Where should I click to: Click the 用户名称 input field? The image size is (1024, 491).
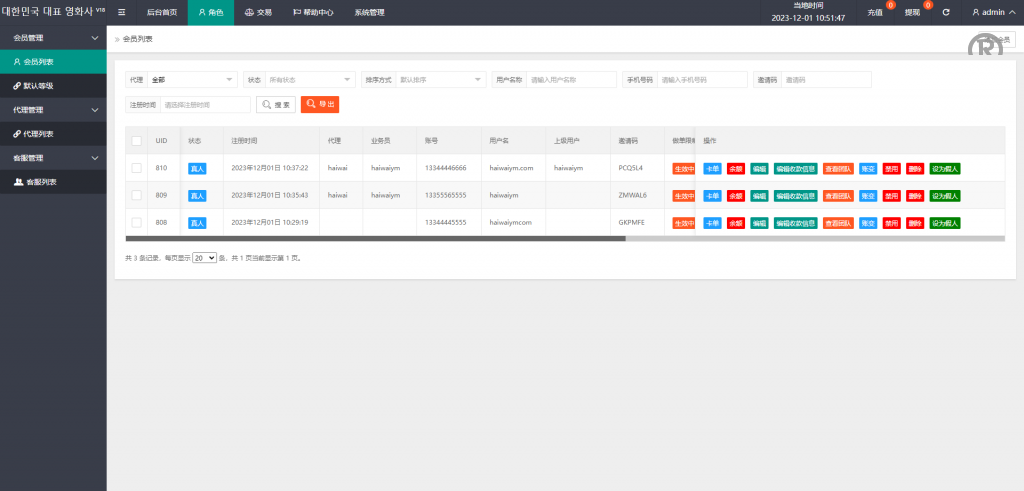point(571,80)
